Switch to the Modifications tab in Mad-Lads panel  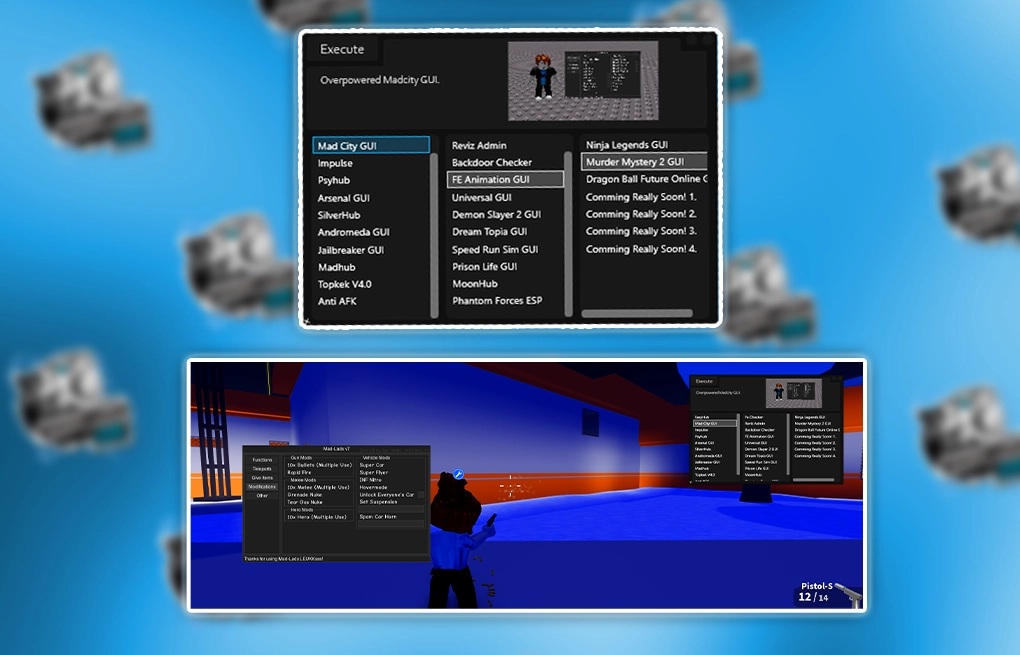(262, 487)
